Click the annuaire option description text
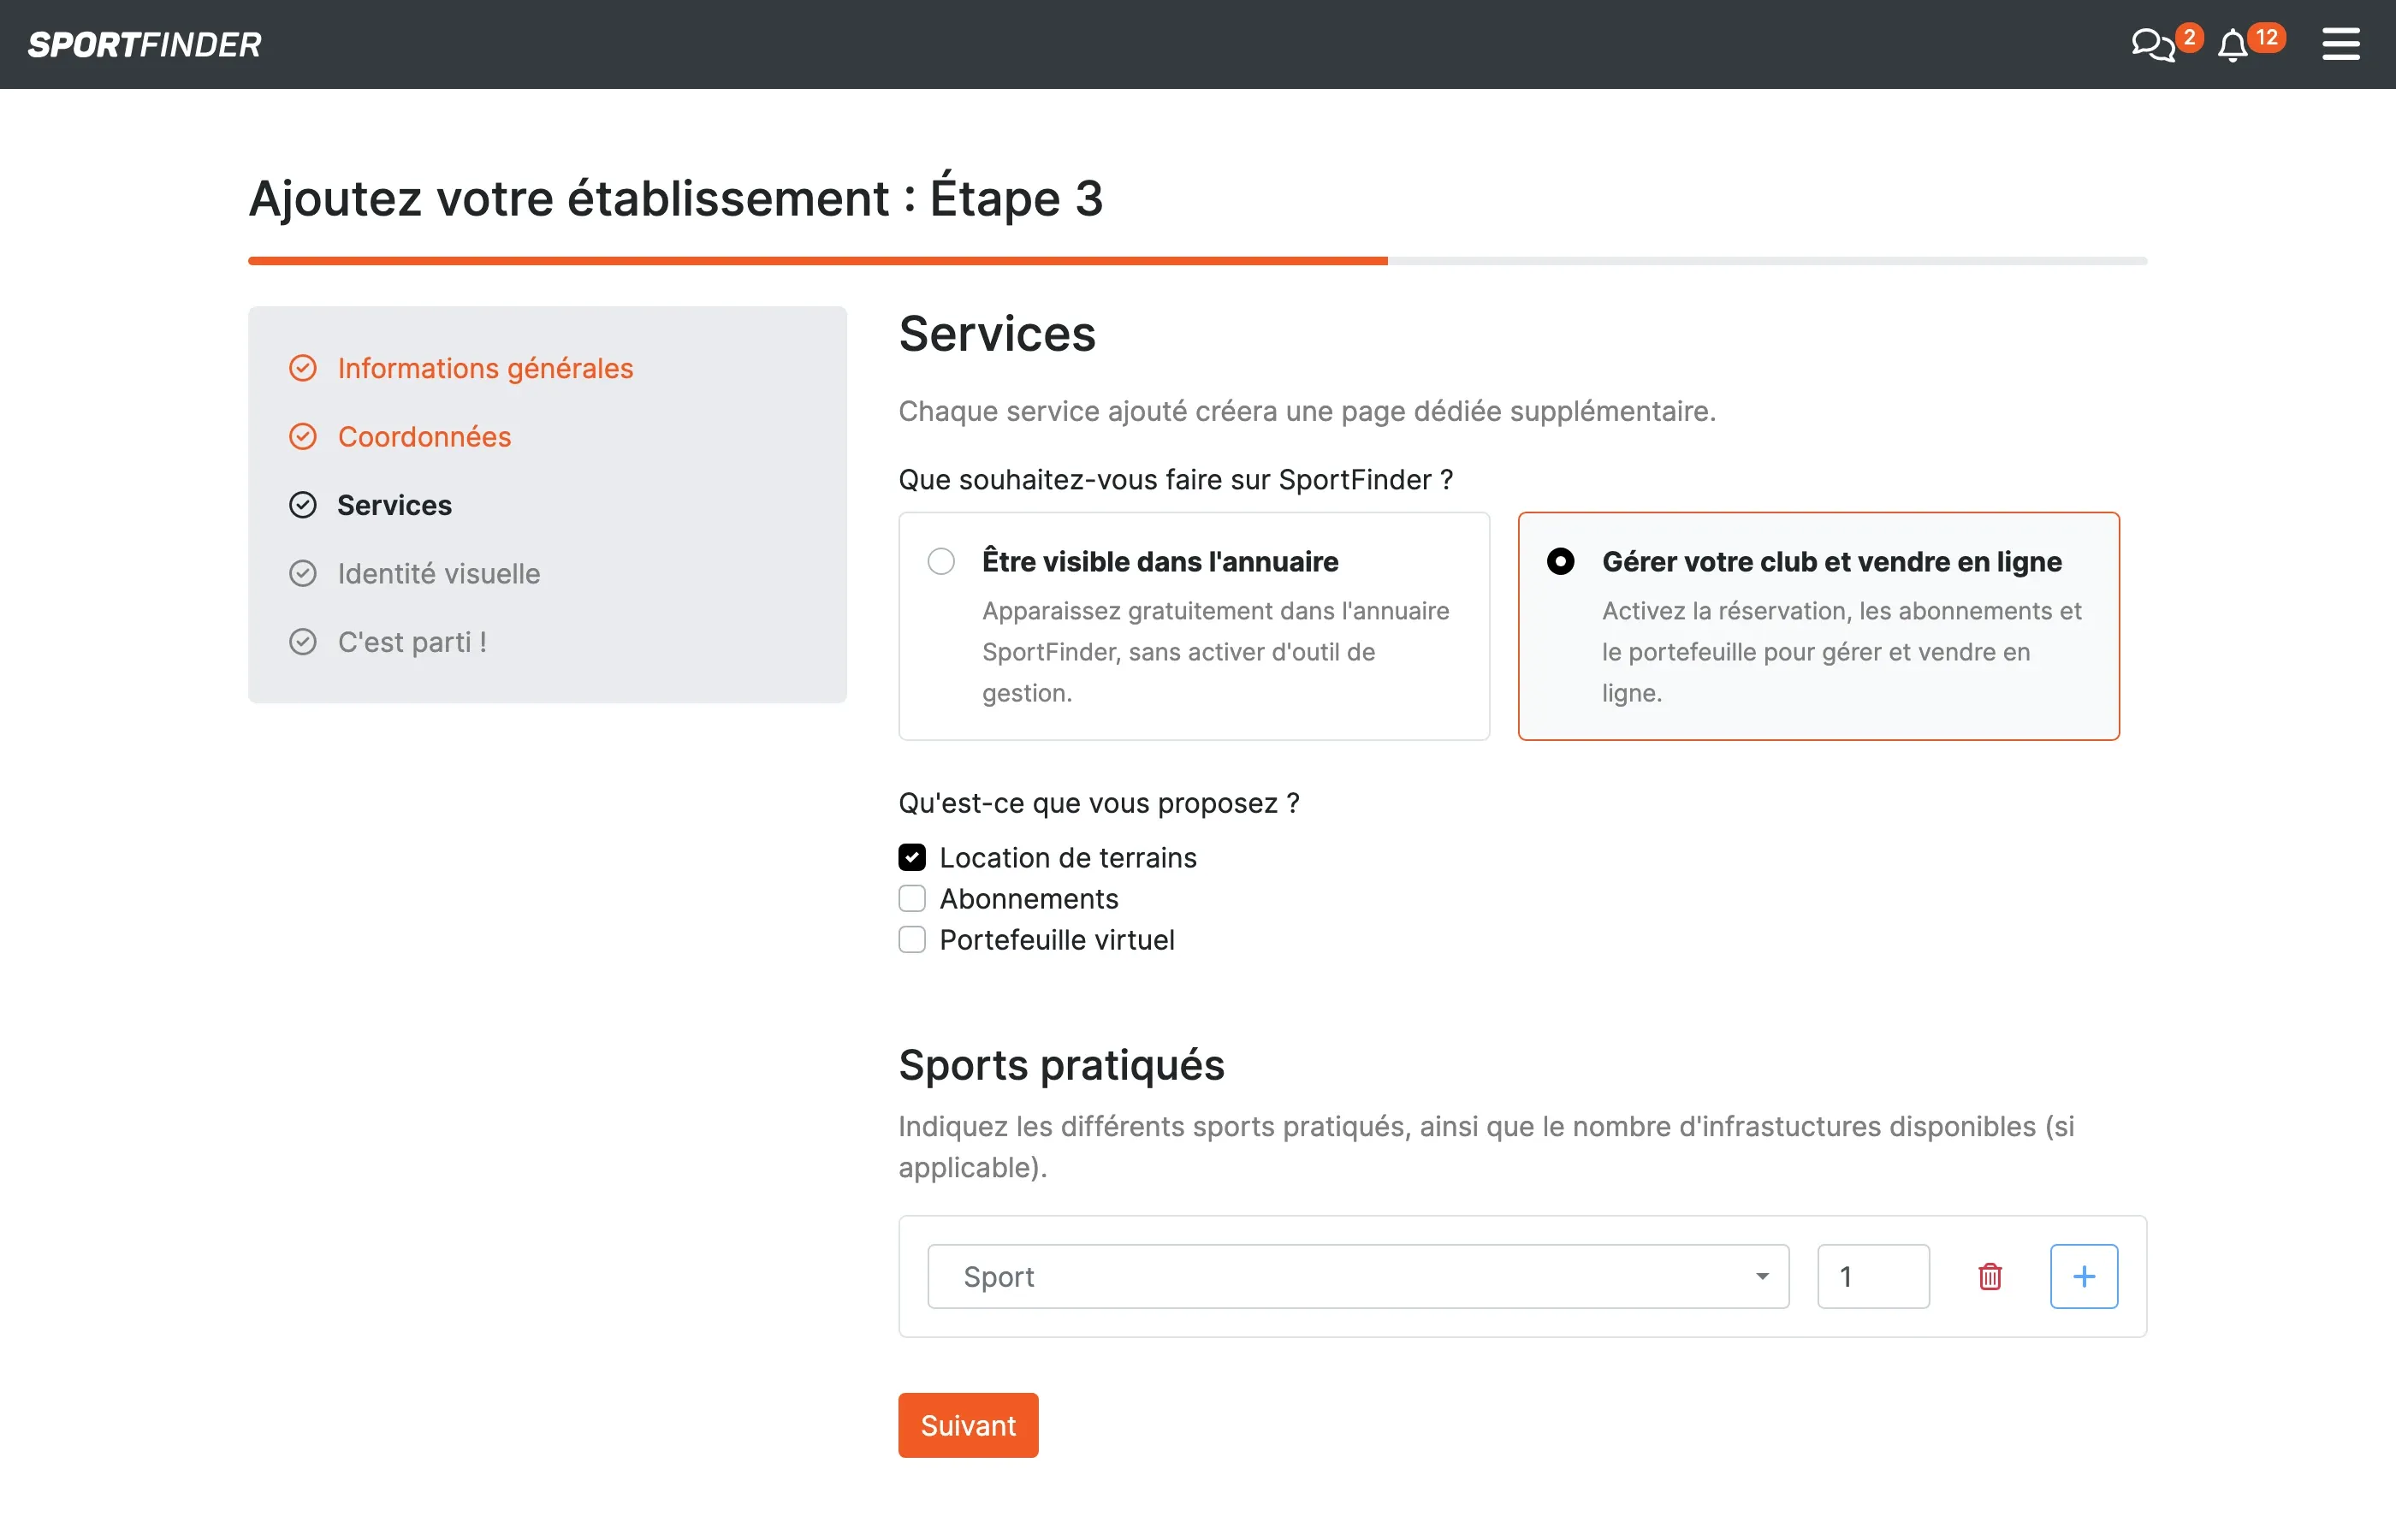This screenshot has height=1540, width=2396. click(x=1215, y=652)
